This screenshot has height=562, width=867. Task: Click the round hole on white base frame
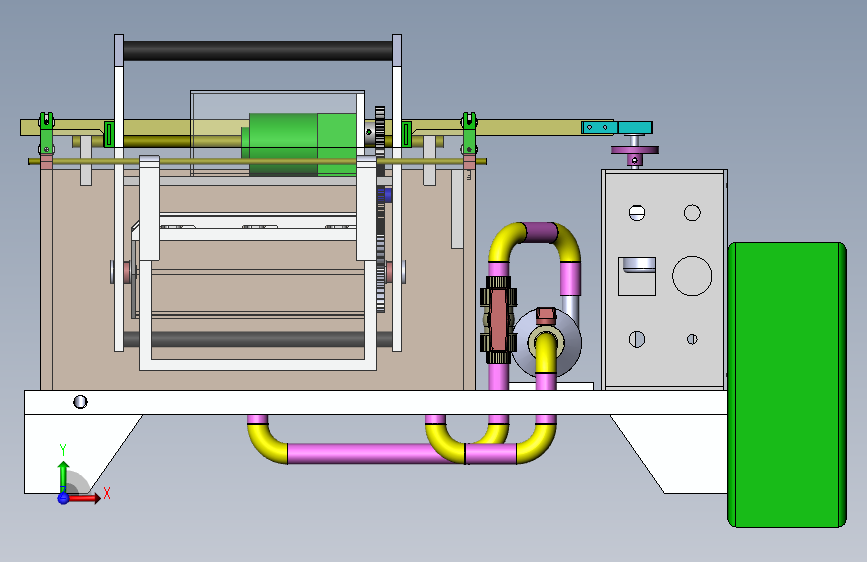coord(80,402)
